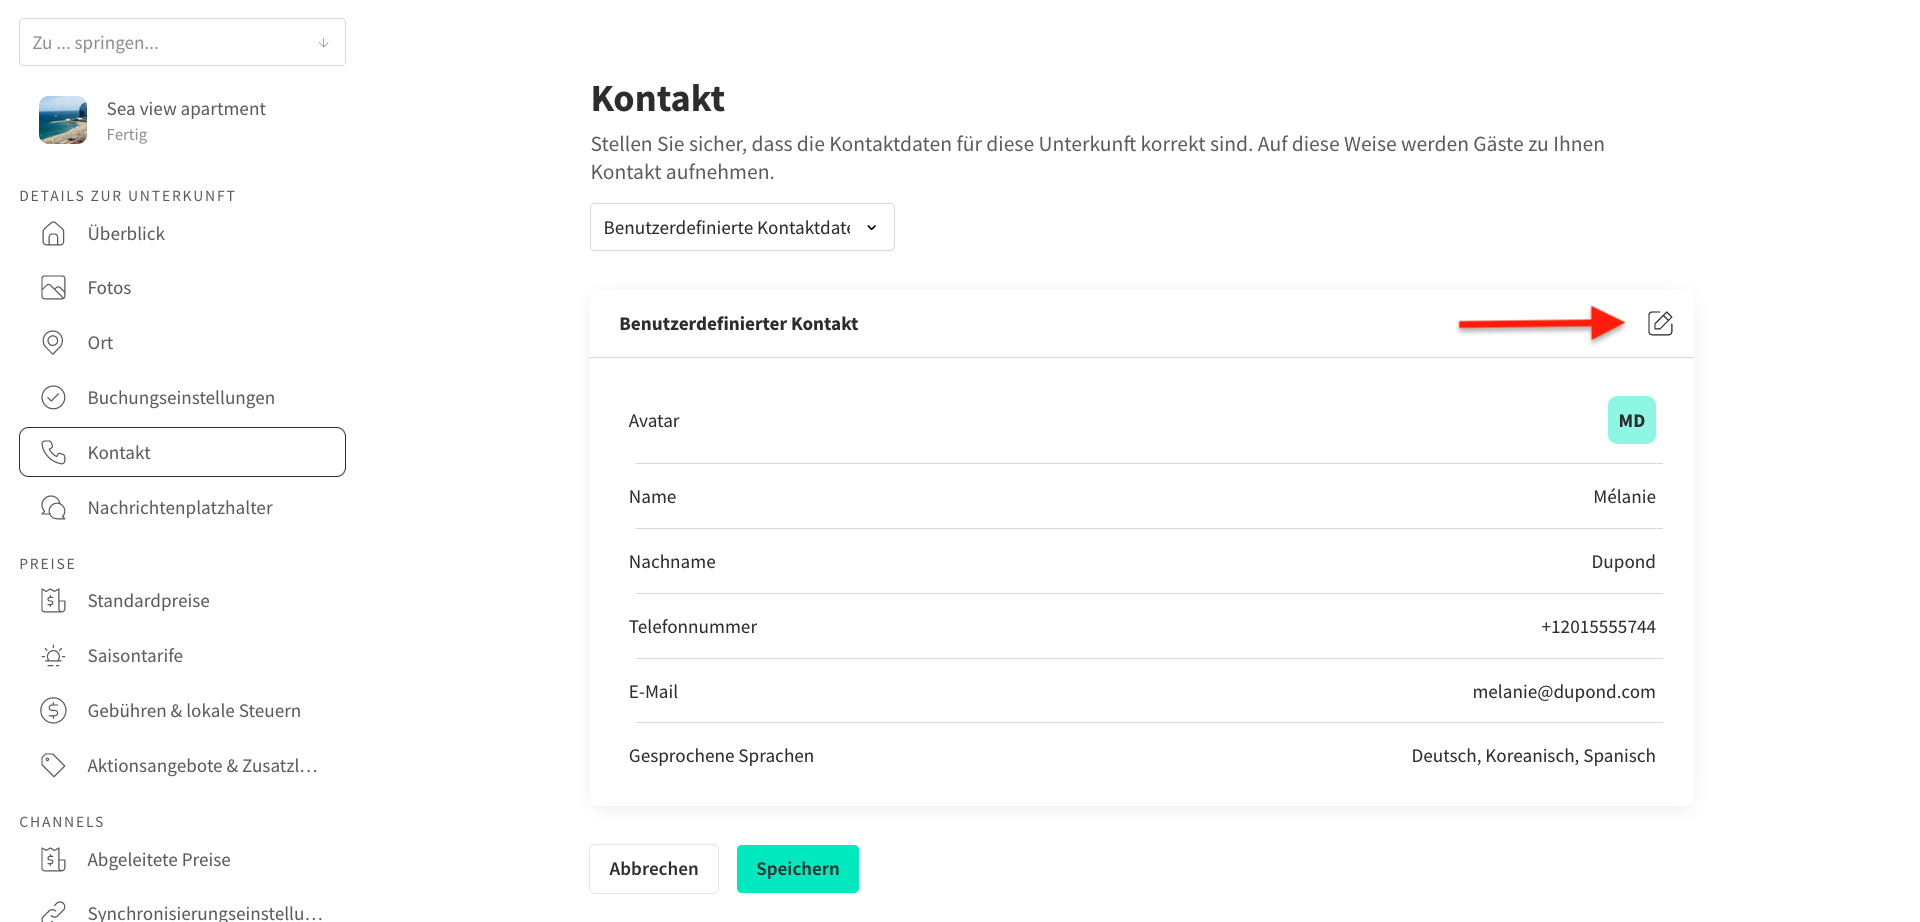The image size is (1920, 922).
Task: Open the Benutzerdefinierte Kontaktdaten dropdown
Action: point(742,227)
